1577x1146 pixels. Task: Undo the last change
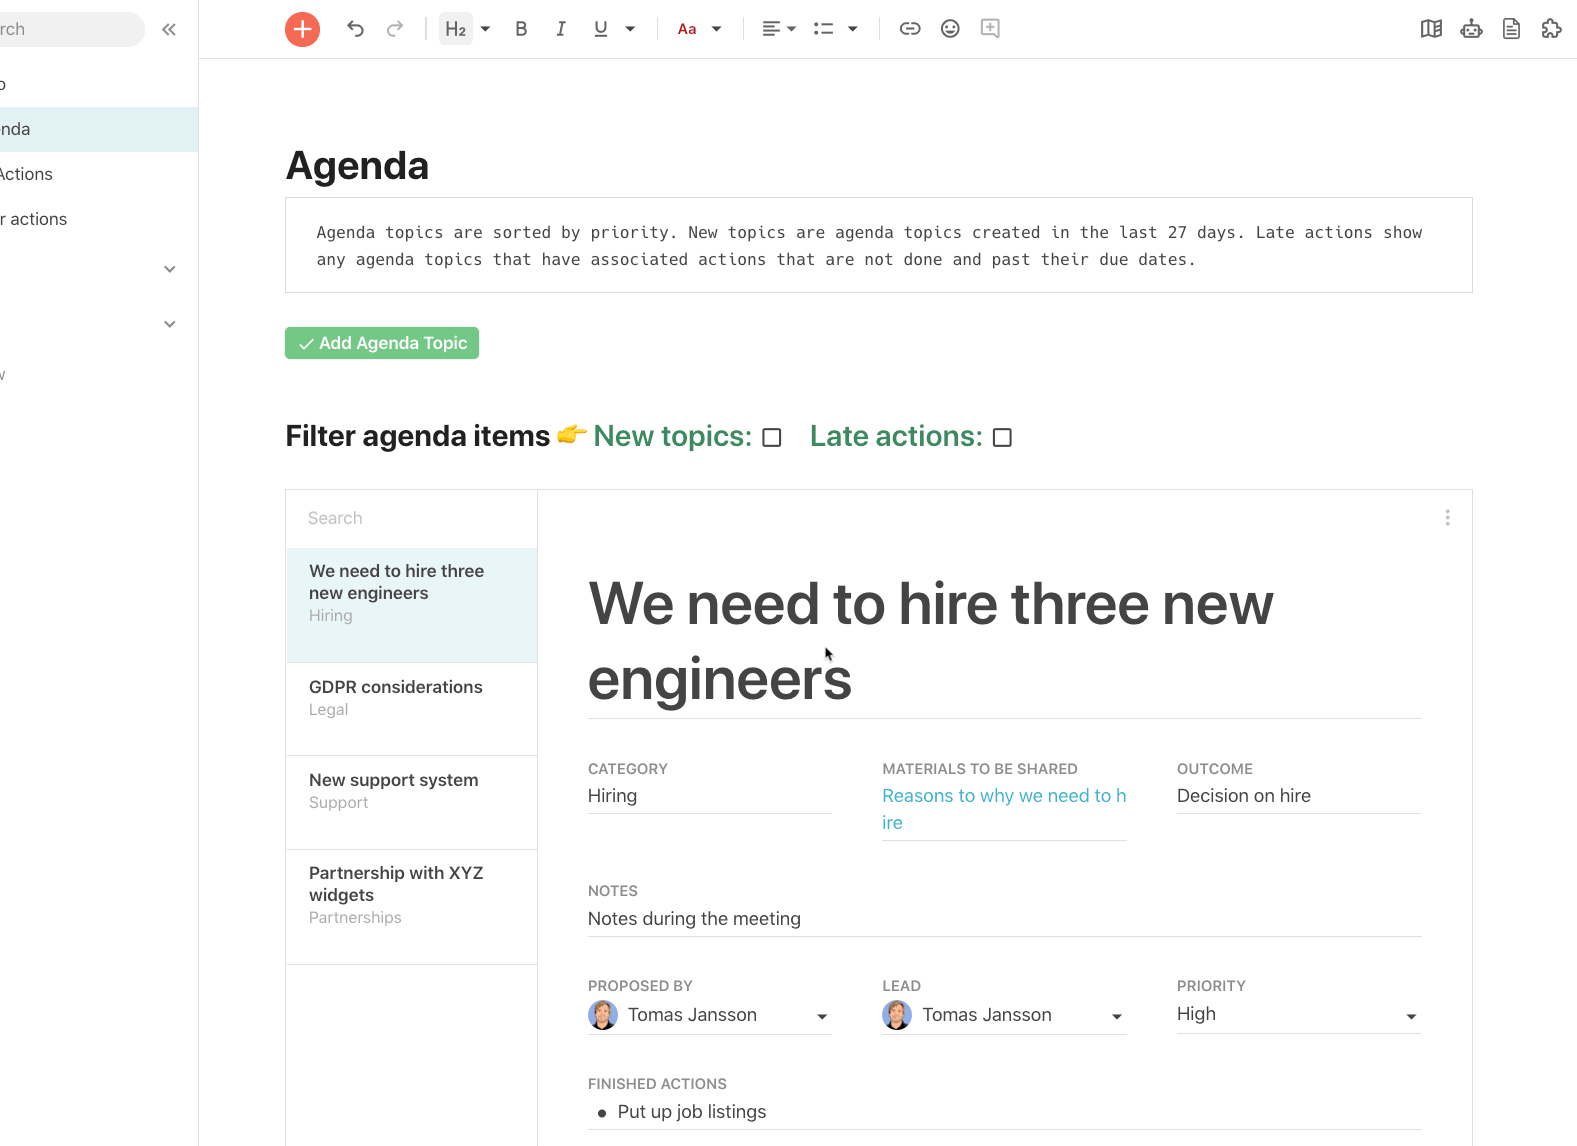coord(355,29)
